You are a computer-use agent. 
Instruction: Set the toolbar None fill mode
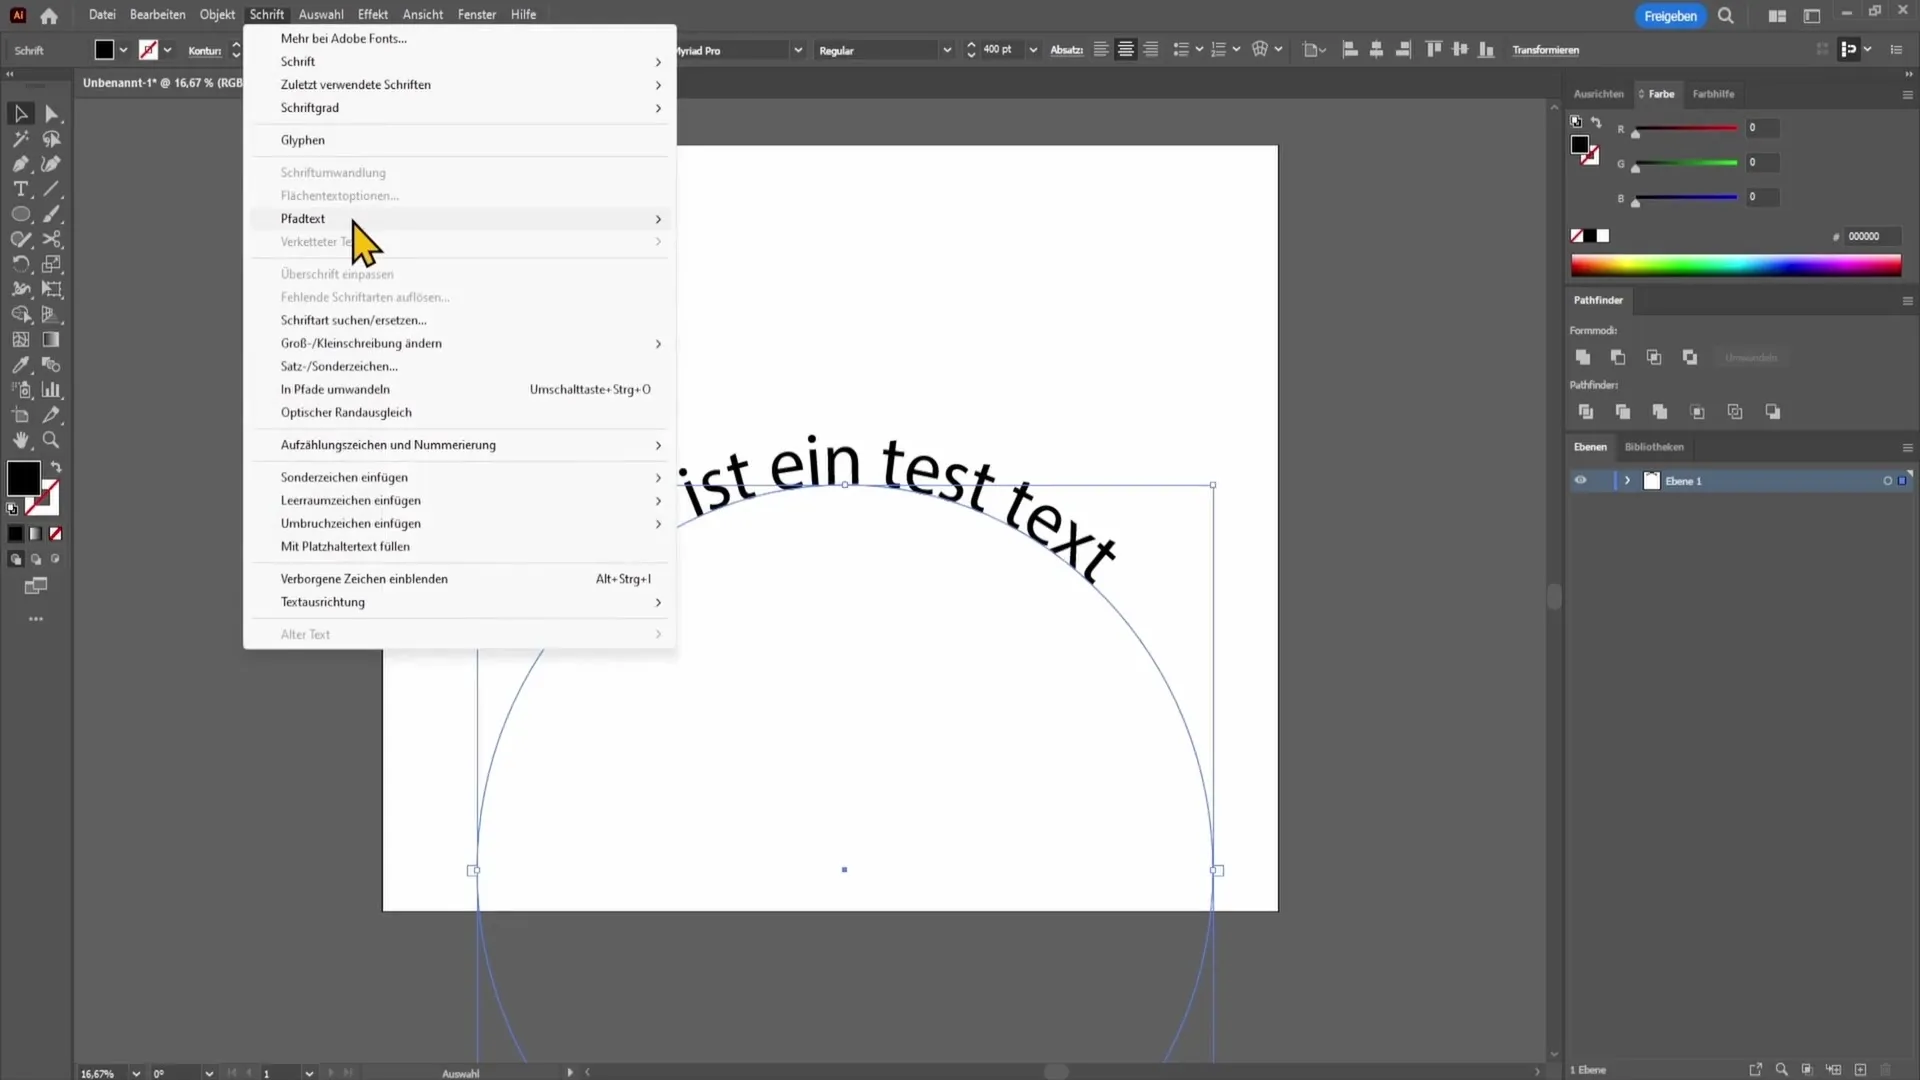tap(56, 534)
